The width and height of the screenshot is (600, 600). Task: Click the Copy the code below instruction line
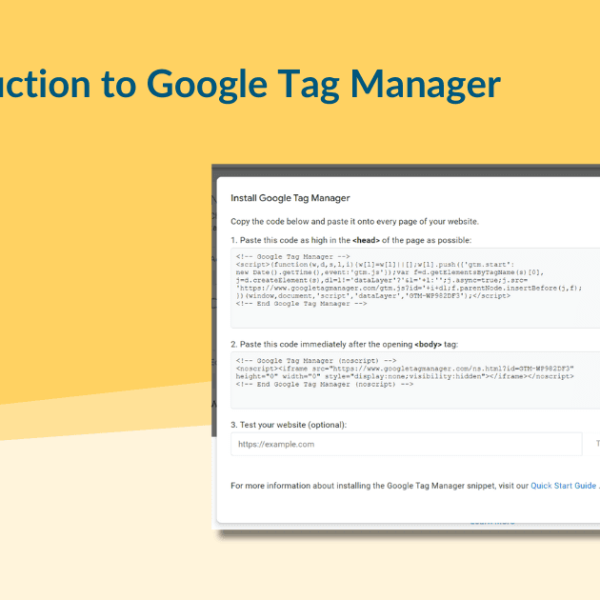354,221
